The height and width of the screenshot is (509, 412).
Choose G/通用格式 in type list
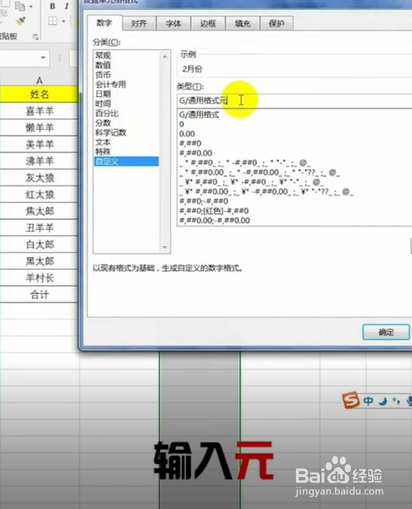(x=199, y=115)
